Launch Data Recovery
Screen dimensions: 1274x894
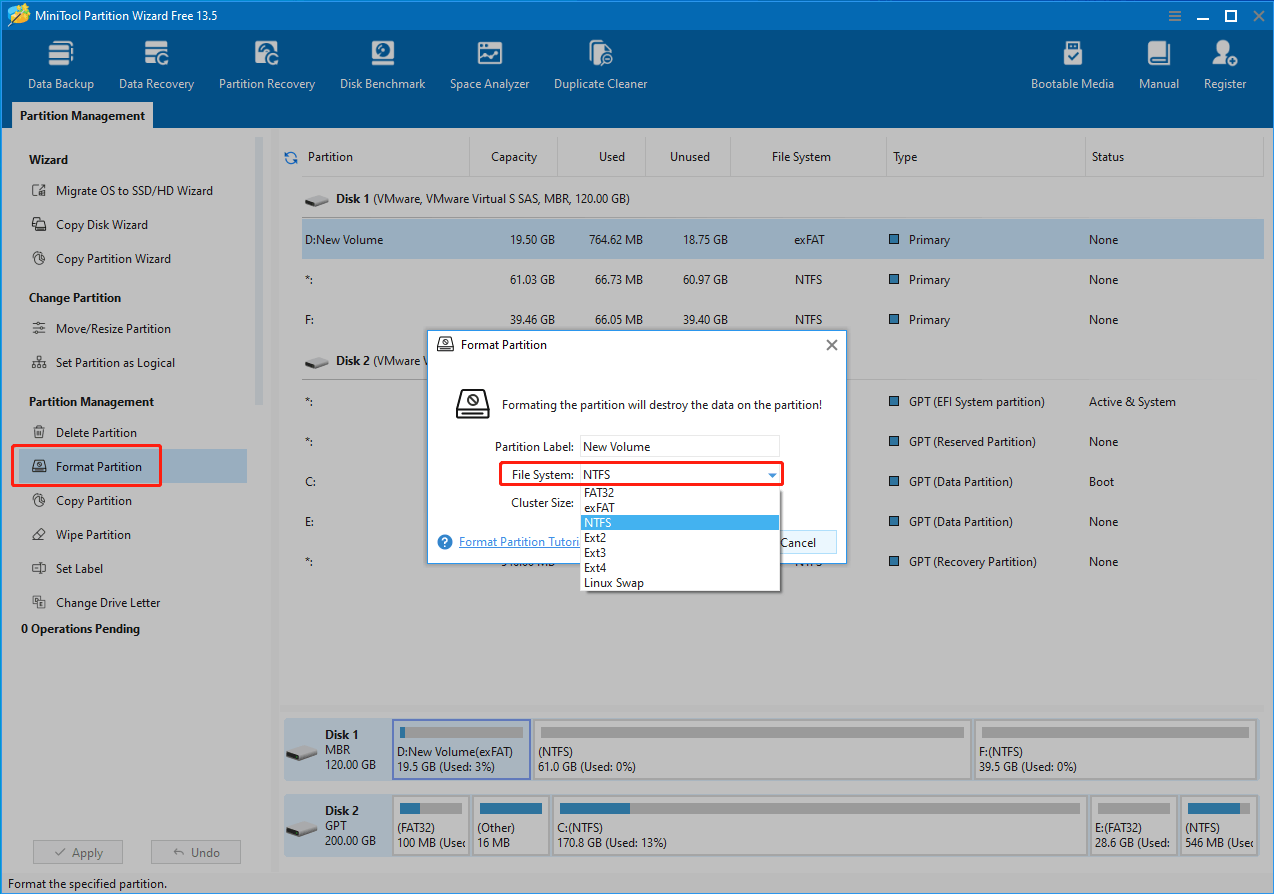tap(155, 63)
